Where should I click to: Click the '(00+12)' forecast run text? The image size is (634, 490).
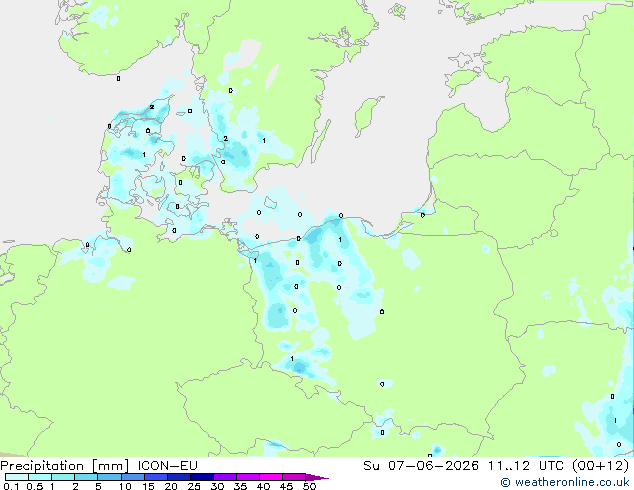click(600, 466)
